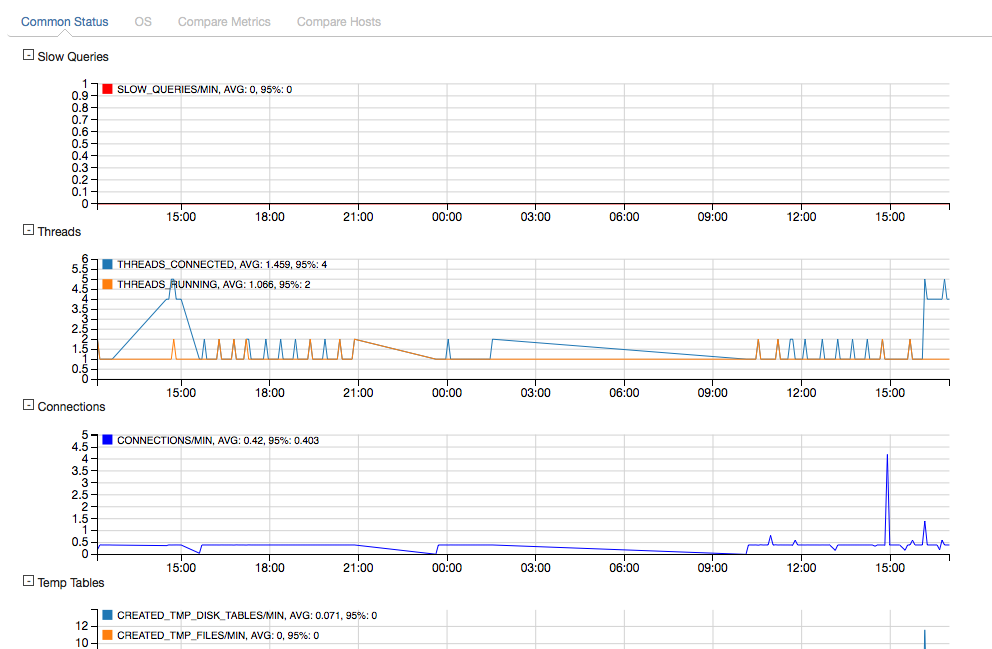Hide the Connections section using its minus box

point(28,406)
